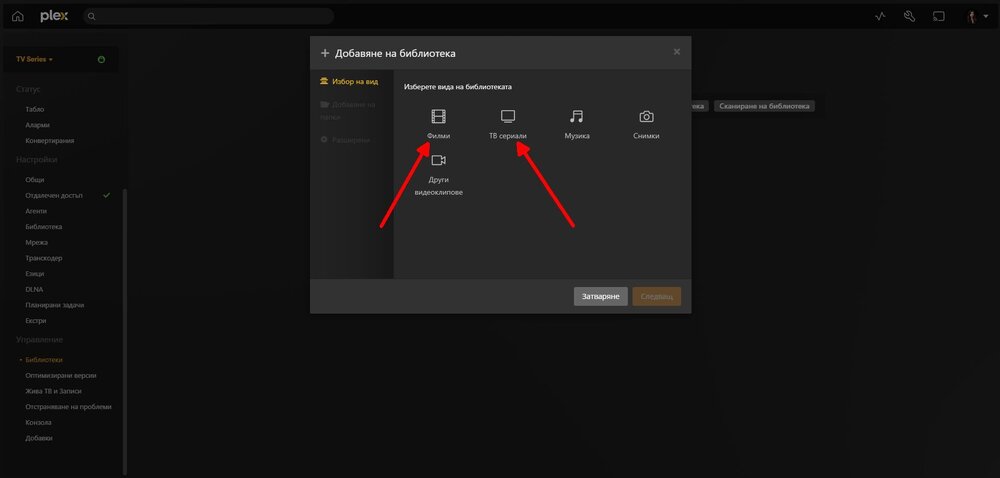Click the Следващ button
Screen dimensions: 1000x478
(x=657, y=296)
